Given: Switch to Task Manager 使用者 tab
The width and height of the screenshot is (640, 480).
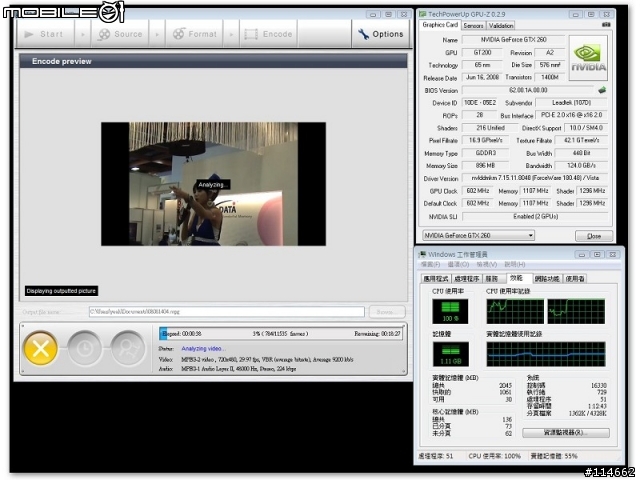Looking at the screenshot, I should [575, 279].
